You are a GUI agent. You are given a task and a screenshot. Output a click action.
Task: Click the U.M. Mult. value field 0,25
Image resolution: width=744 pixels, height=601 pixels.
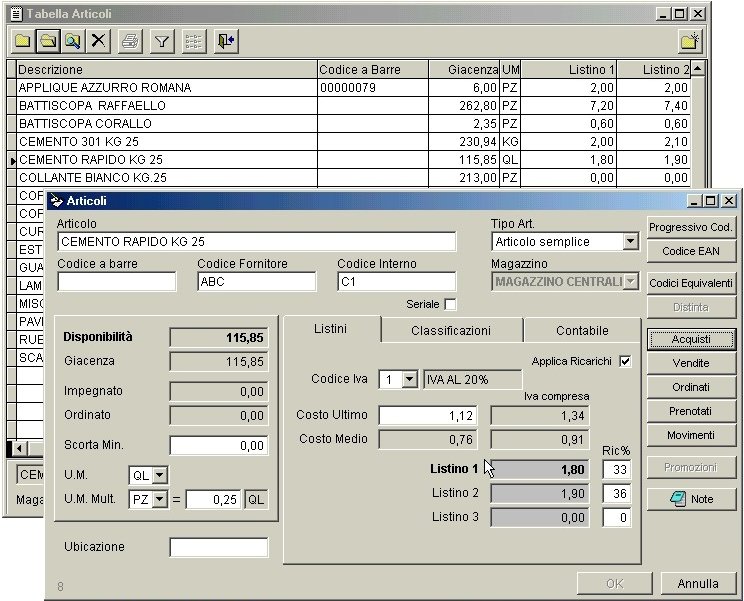[213, 499]
